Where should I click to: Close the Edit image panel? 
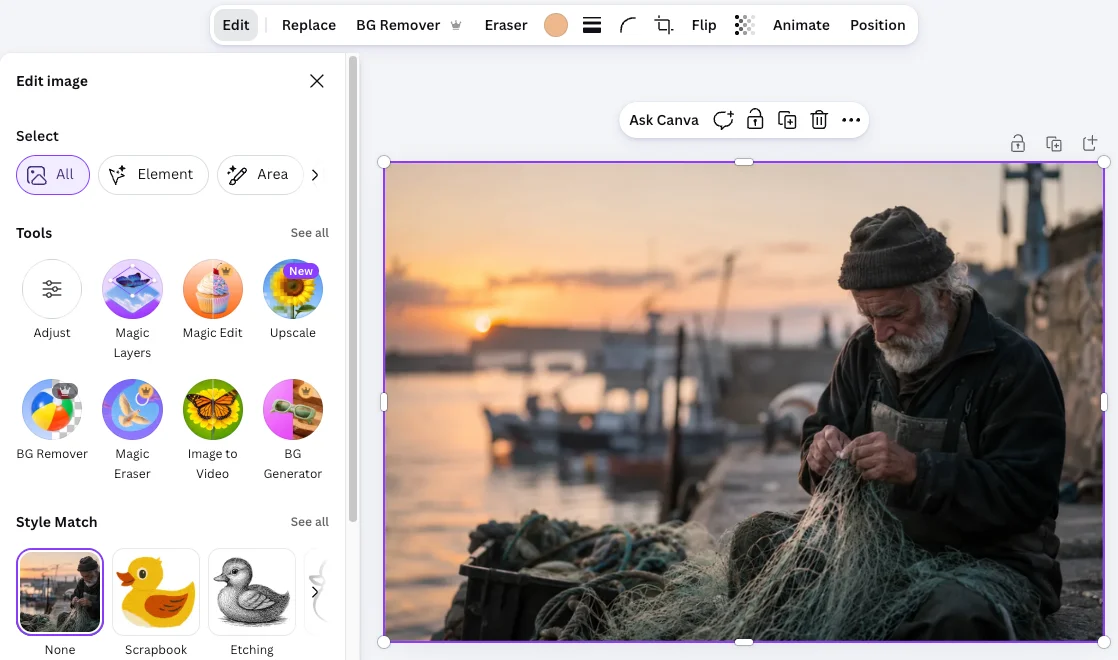coord(317,81)
